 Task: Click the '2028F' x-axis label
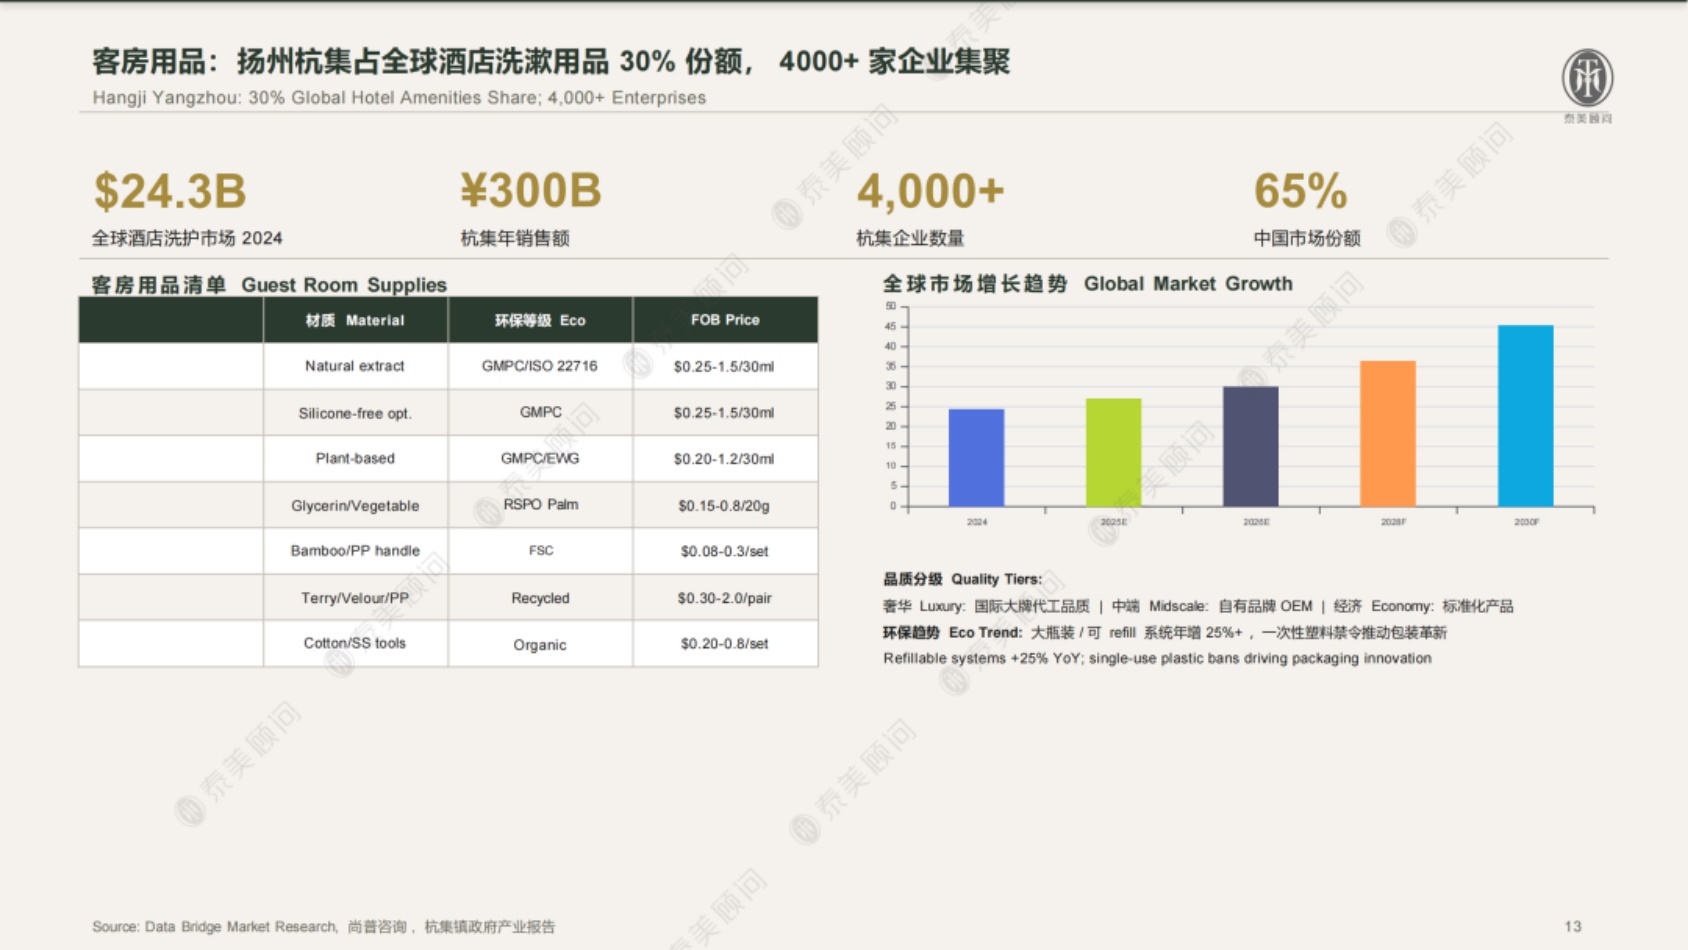(1393, 522)
